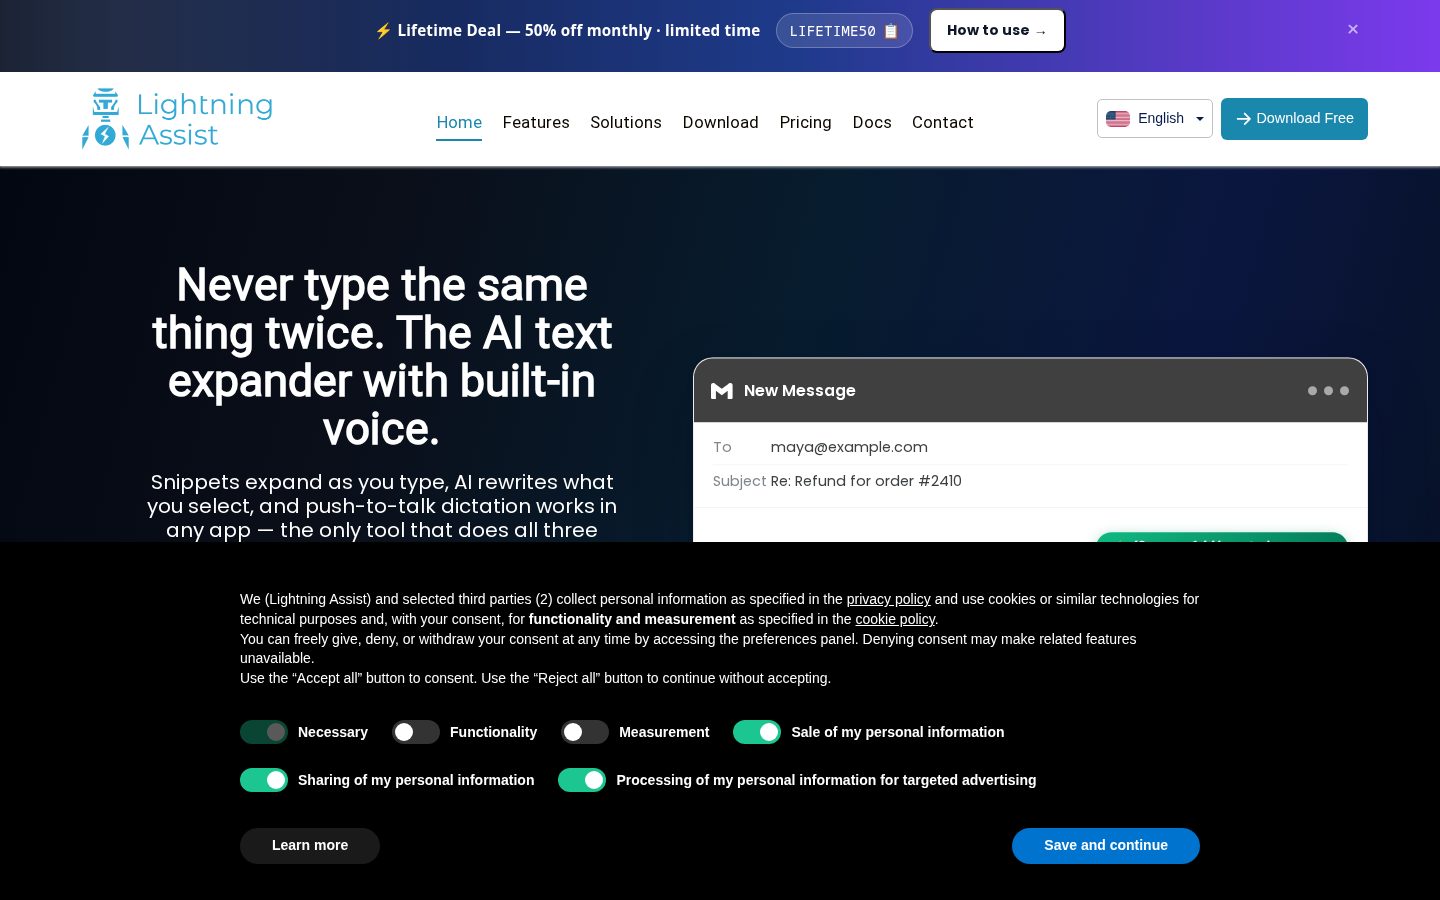This screenshot has width=1440, height=900.
Task: Click the Gmail M icon in New Message
Action: 722,391
